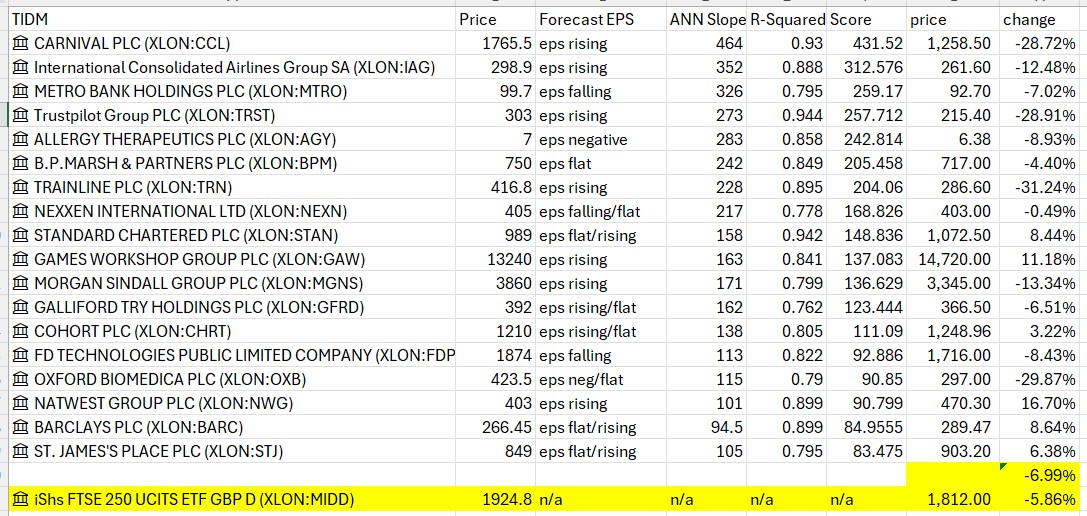This screenshot has height=516, width=1087.
Task: Select the FD TECHNOLOGIES company name cell
Action: (232, 356)
